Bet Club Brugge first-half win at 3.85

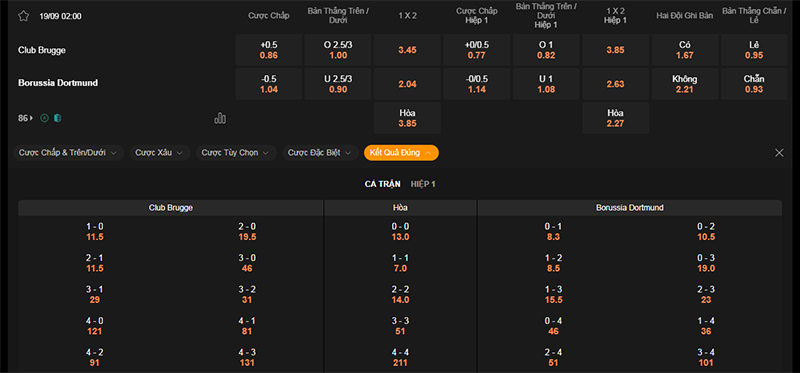(x=615, y=50)
